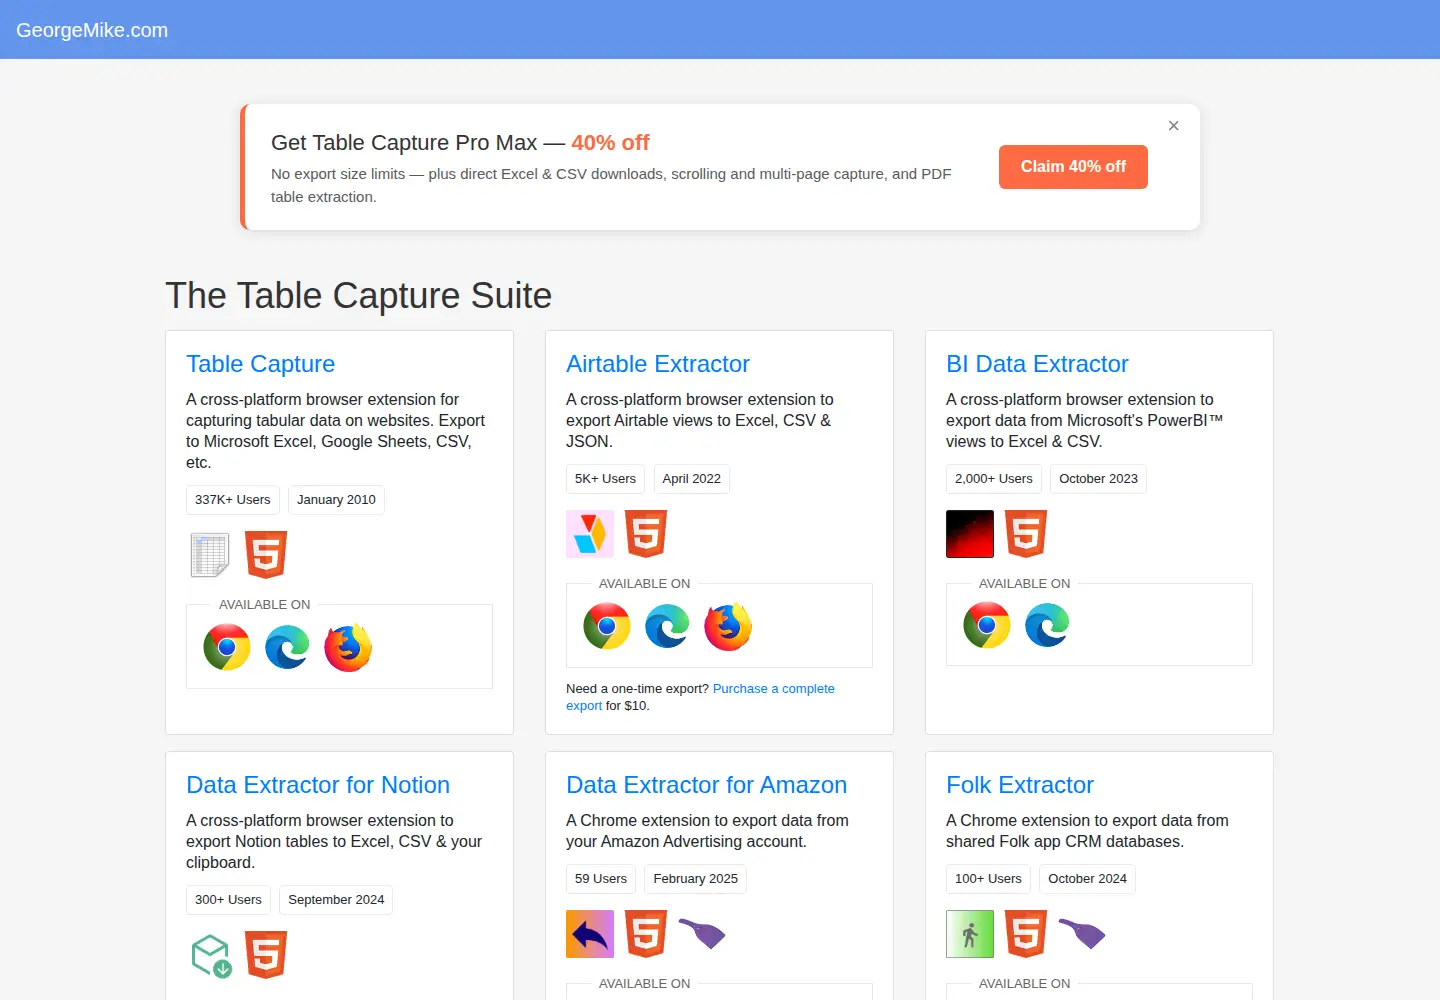Click the Notion extractor box logo icon
The width and height of the screenshot is (1440, 1000).
click(x=211, y=955)
